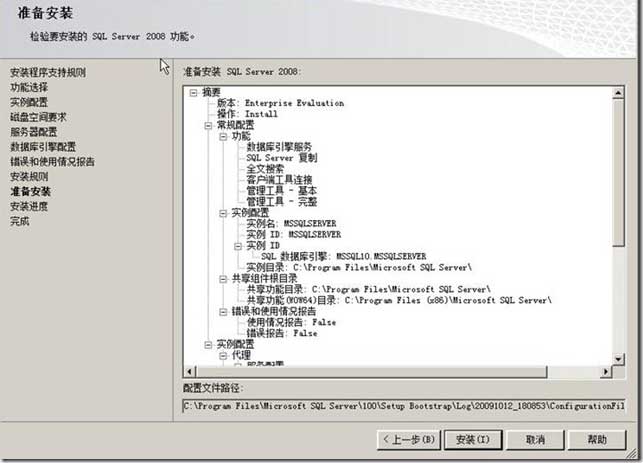Viewport: 643px width, 463px height.
Task: Click the 安装(I) button
Action: [x=473, y=440]
